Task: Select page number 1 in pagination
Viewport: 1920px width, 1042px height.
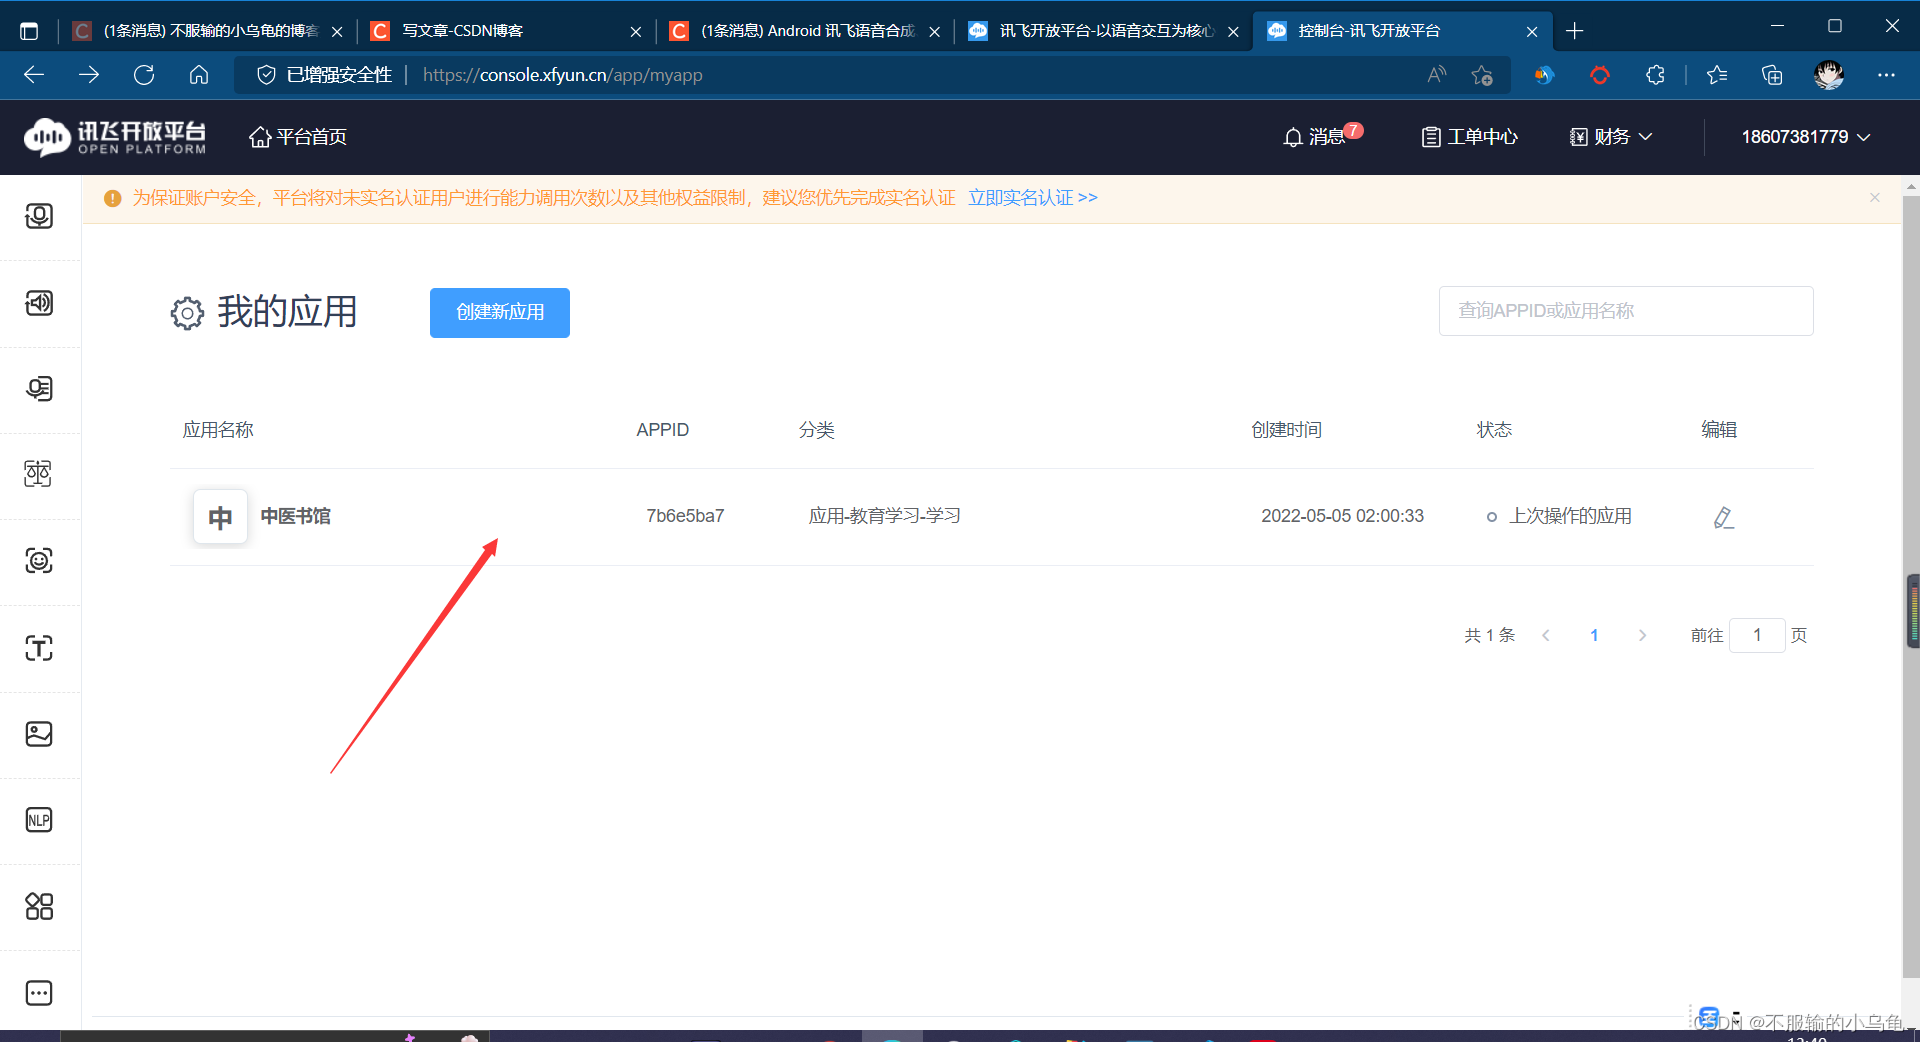Action: [1594, 635]
